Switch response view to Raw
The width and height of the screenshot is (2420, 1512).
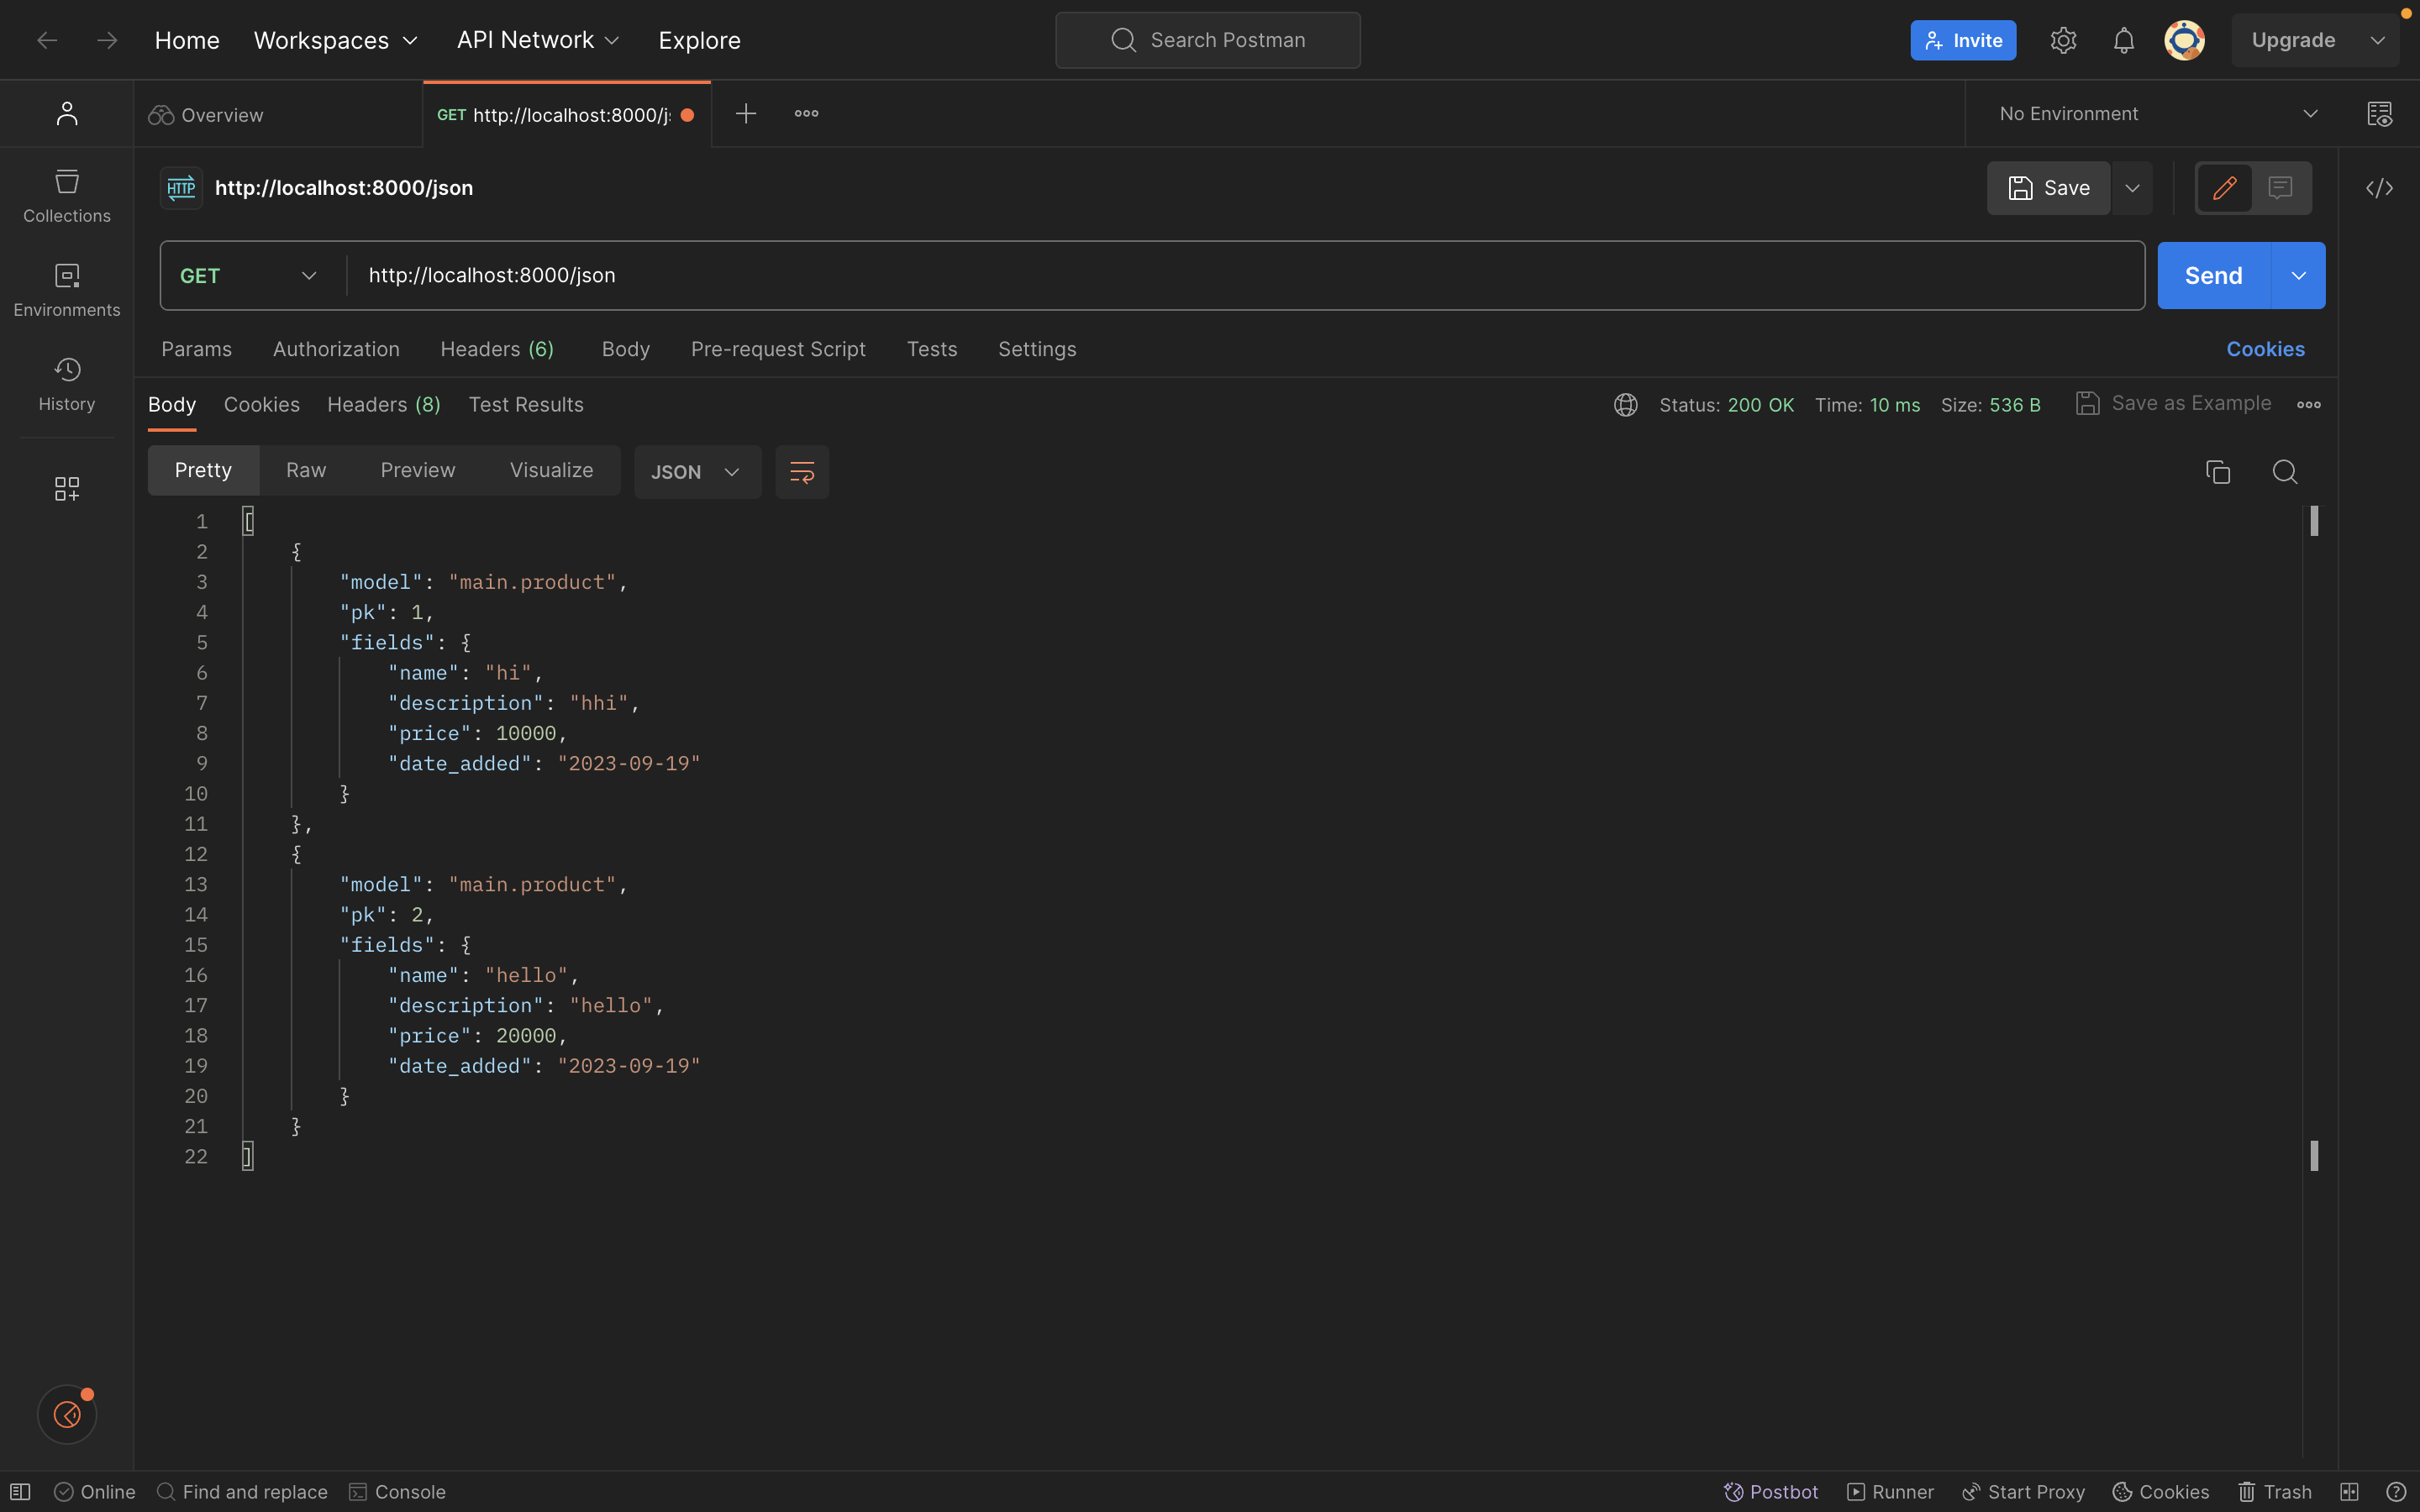(306, 470)
